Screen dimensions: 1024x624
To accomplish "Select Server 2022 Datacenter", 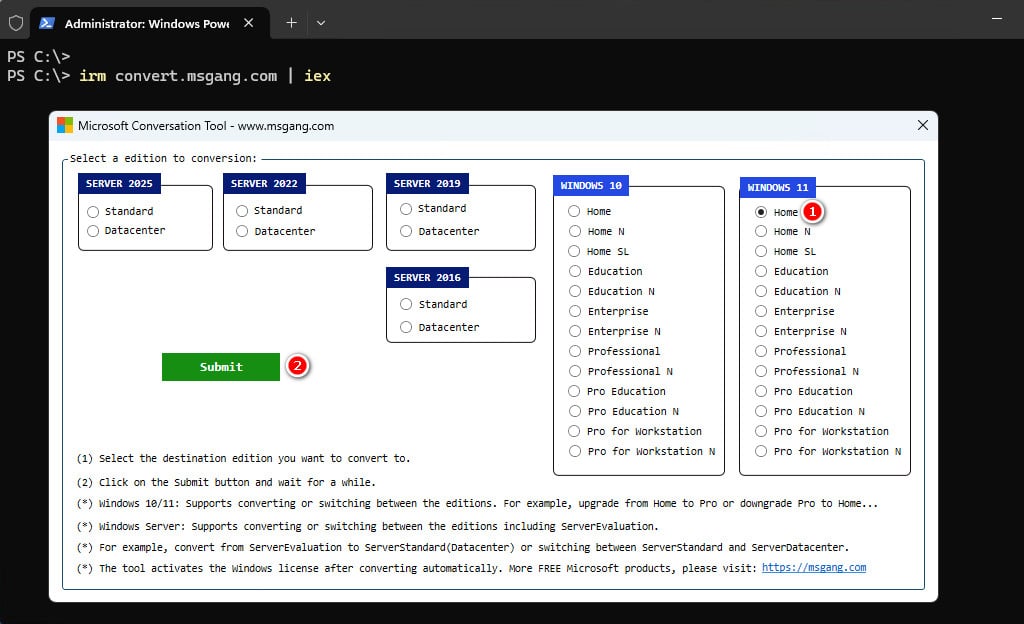I will (276, 231).
